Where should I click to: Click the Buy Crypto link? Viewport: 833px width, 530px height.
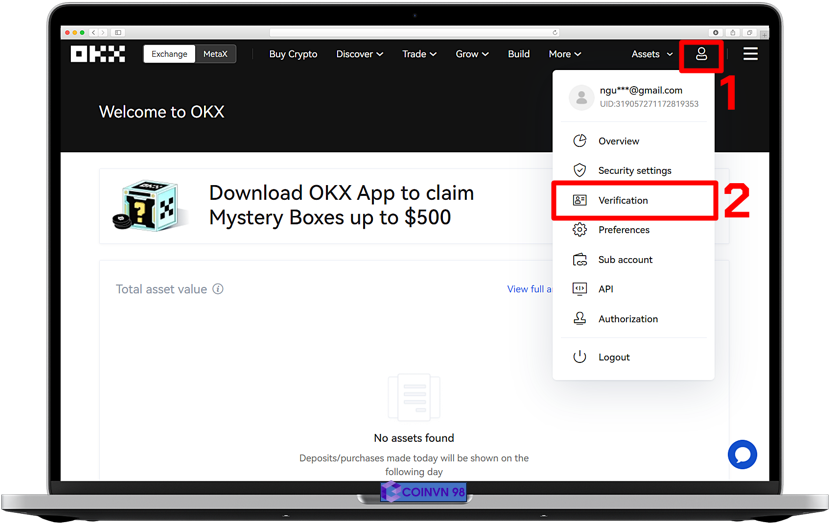click(x=293, y=54)
